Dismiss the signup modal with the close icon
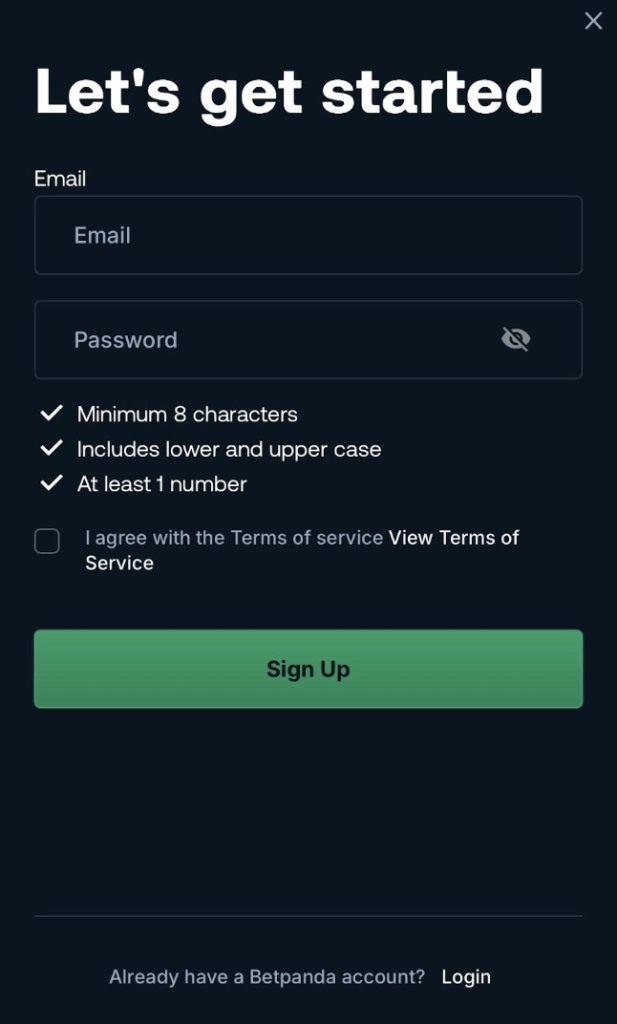 pos(593,20)
